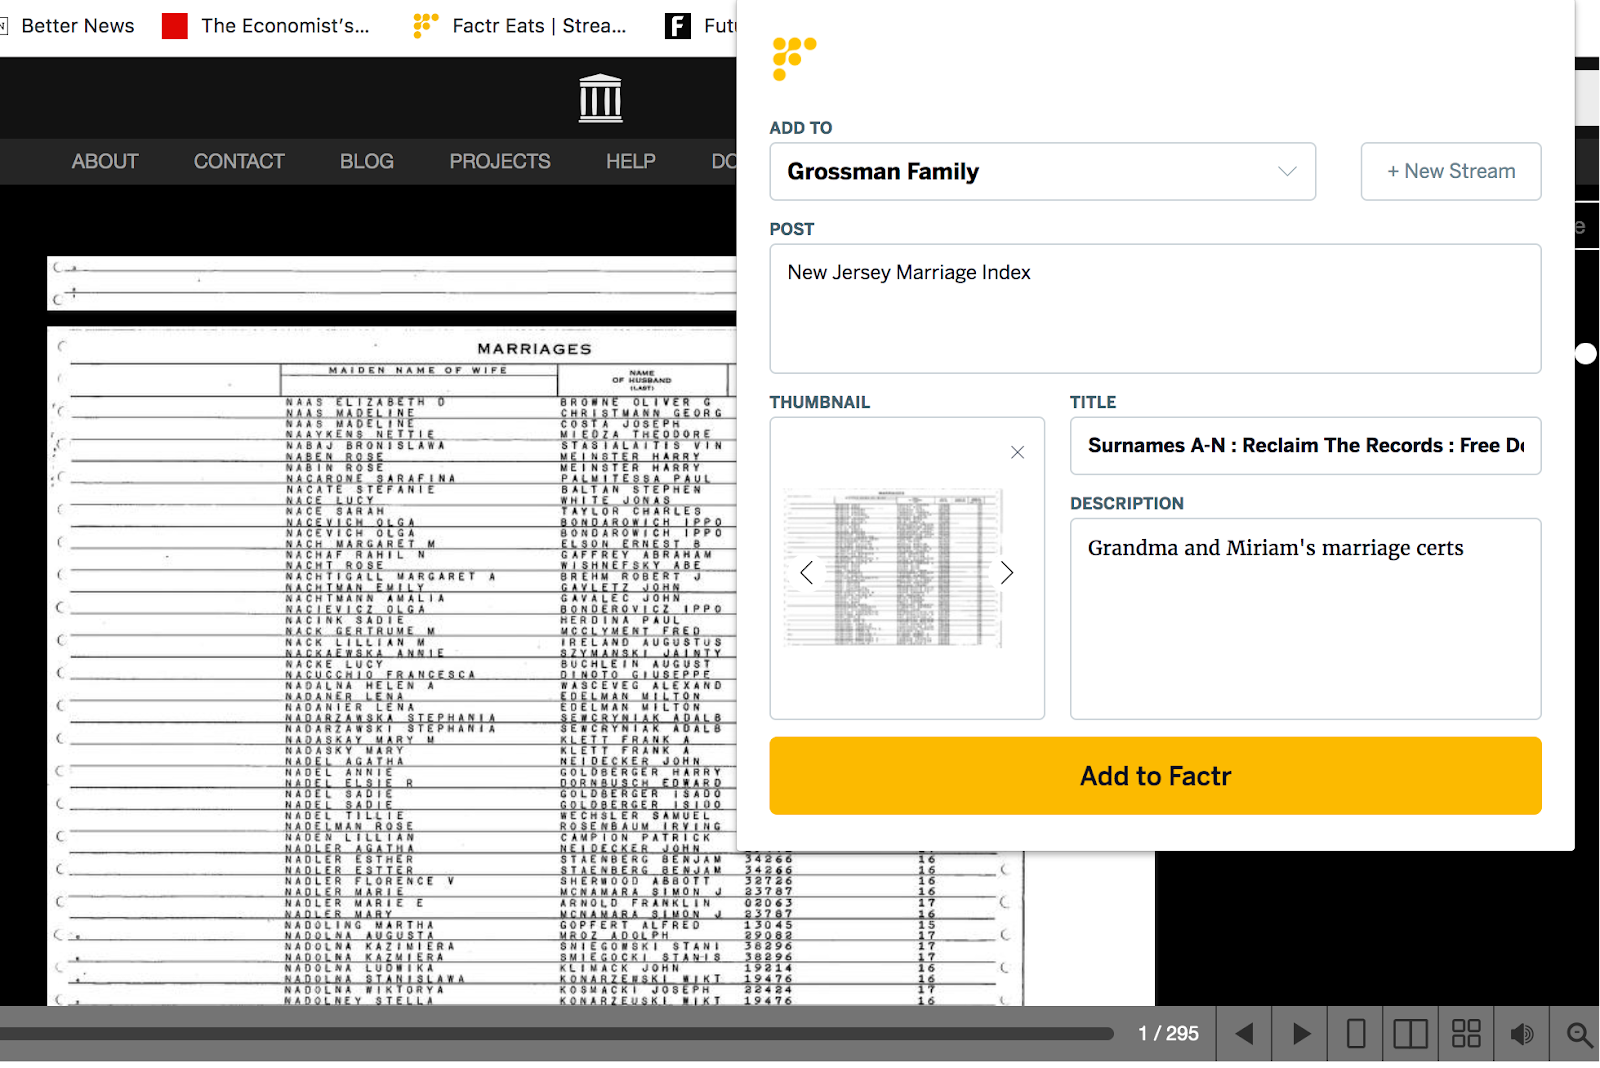The width and height of the screenshot is (1600, 1068).
Task: Create a new stream with + New Stream
Action: (1451, 171)
